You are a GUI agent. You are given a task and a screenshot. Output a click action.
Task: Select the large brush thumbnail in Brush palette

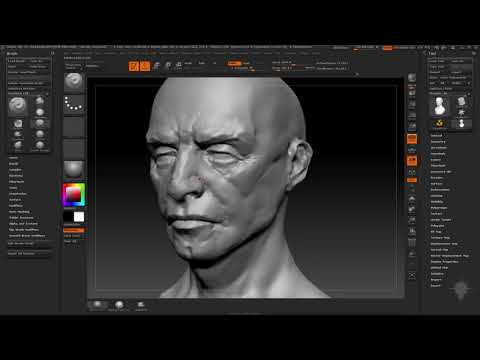click(18, 106)
